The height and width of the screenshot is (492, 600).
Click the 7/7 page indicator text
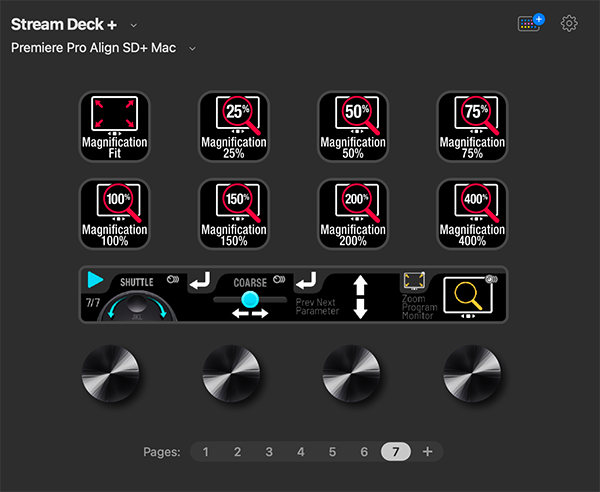[x=93, y=303]
